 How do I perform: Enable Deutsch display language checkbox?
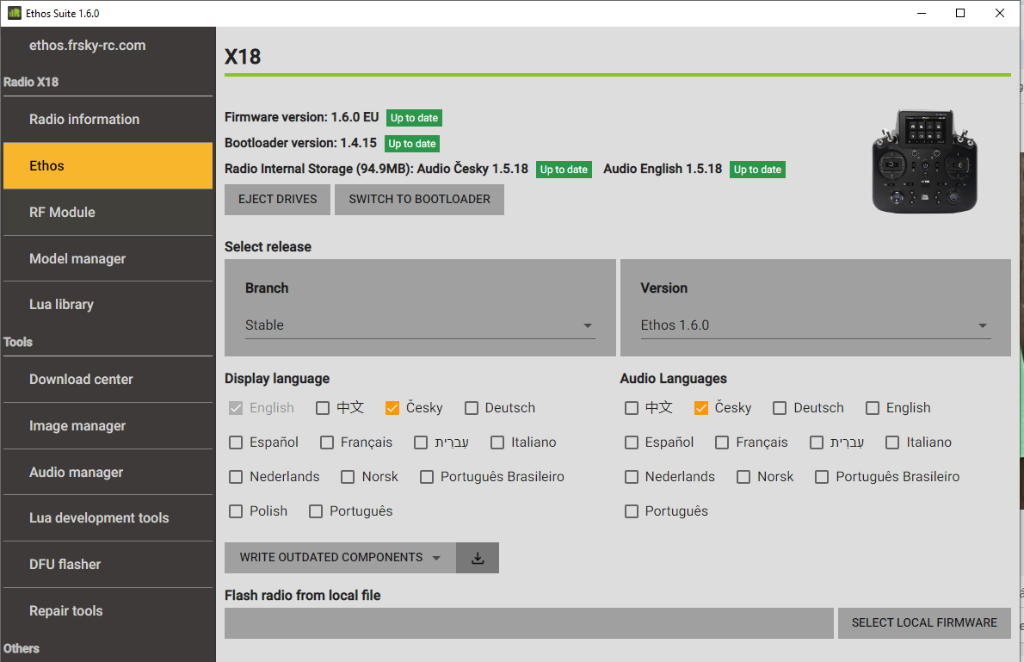472,408
